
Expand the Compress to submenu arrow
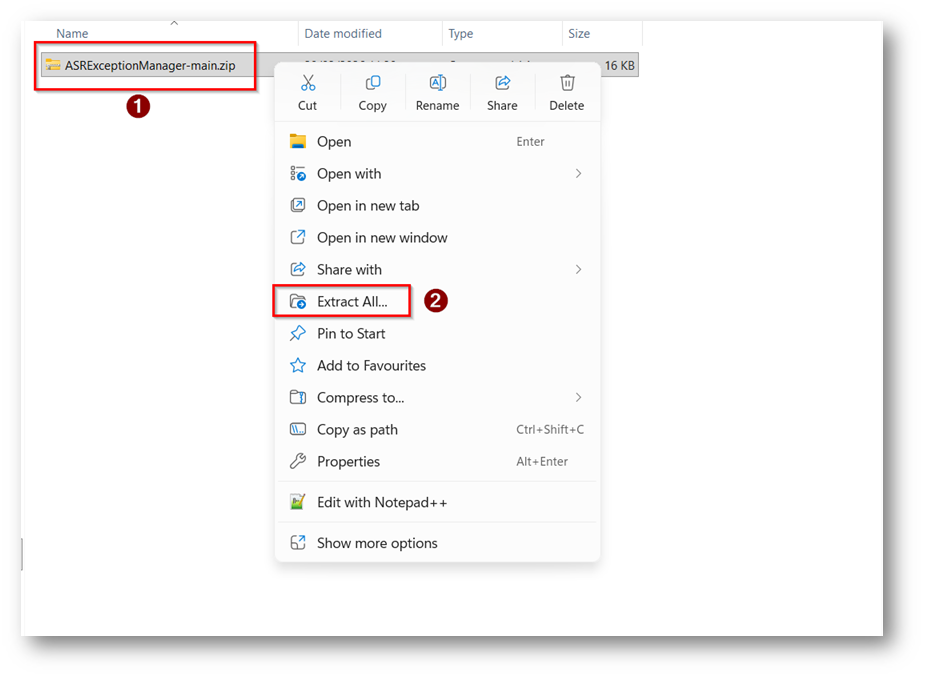578,398
